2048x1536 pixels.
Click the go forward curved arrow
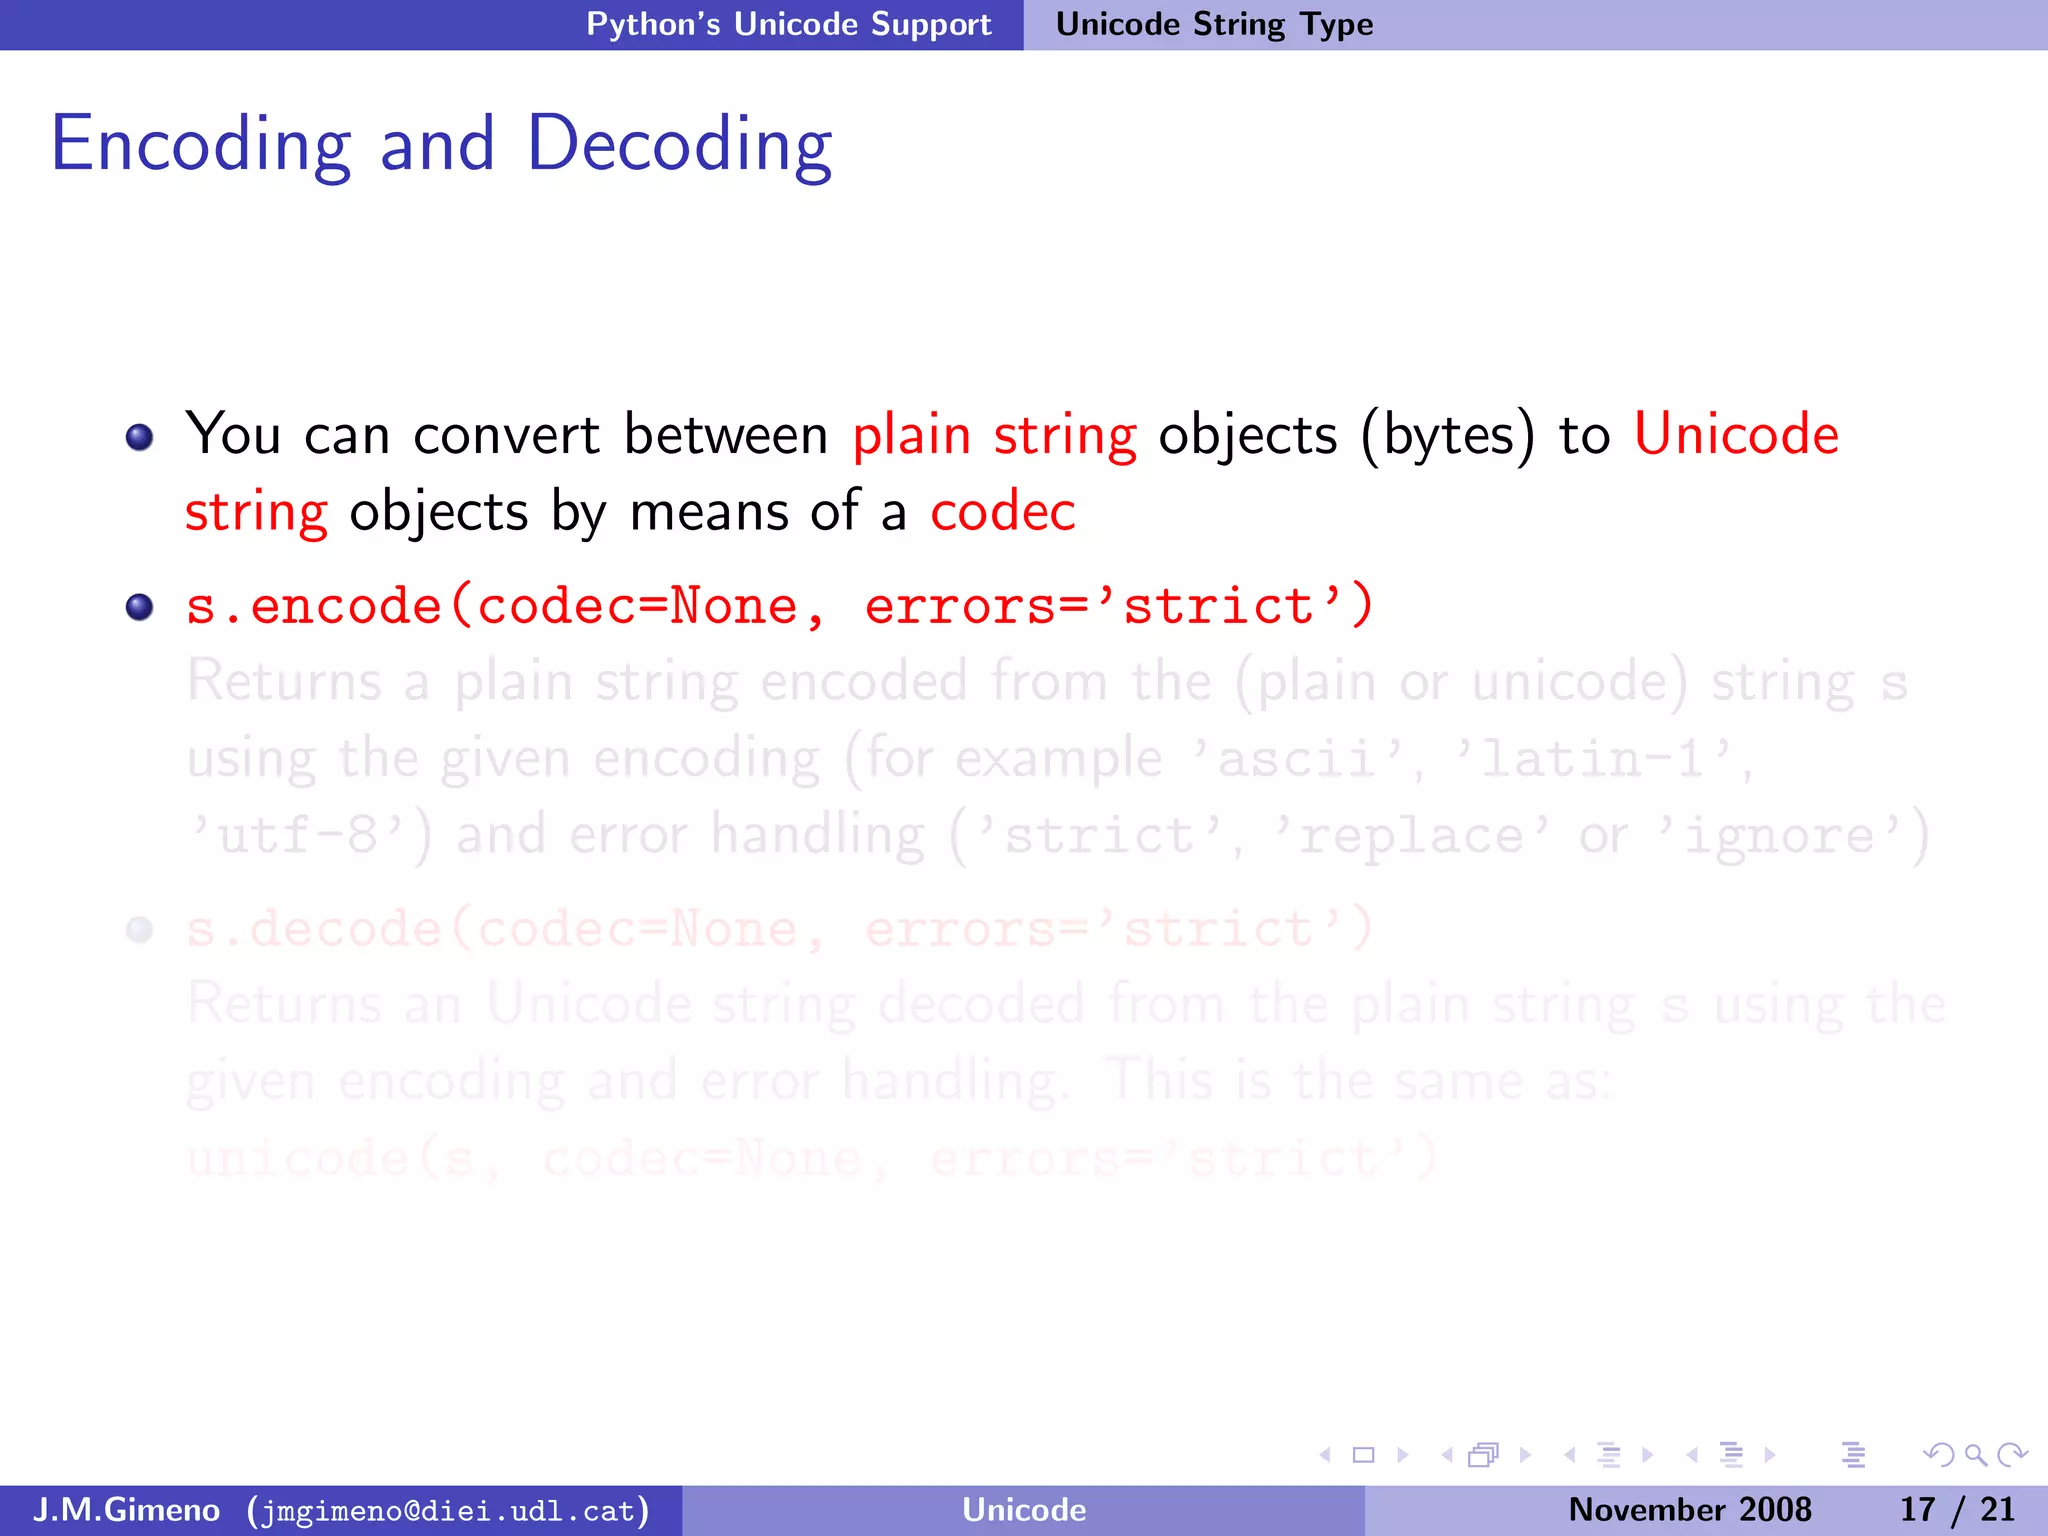2012,1455
